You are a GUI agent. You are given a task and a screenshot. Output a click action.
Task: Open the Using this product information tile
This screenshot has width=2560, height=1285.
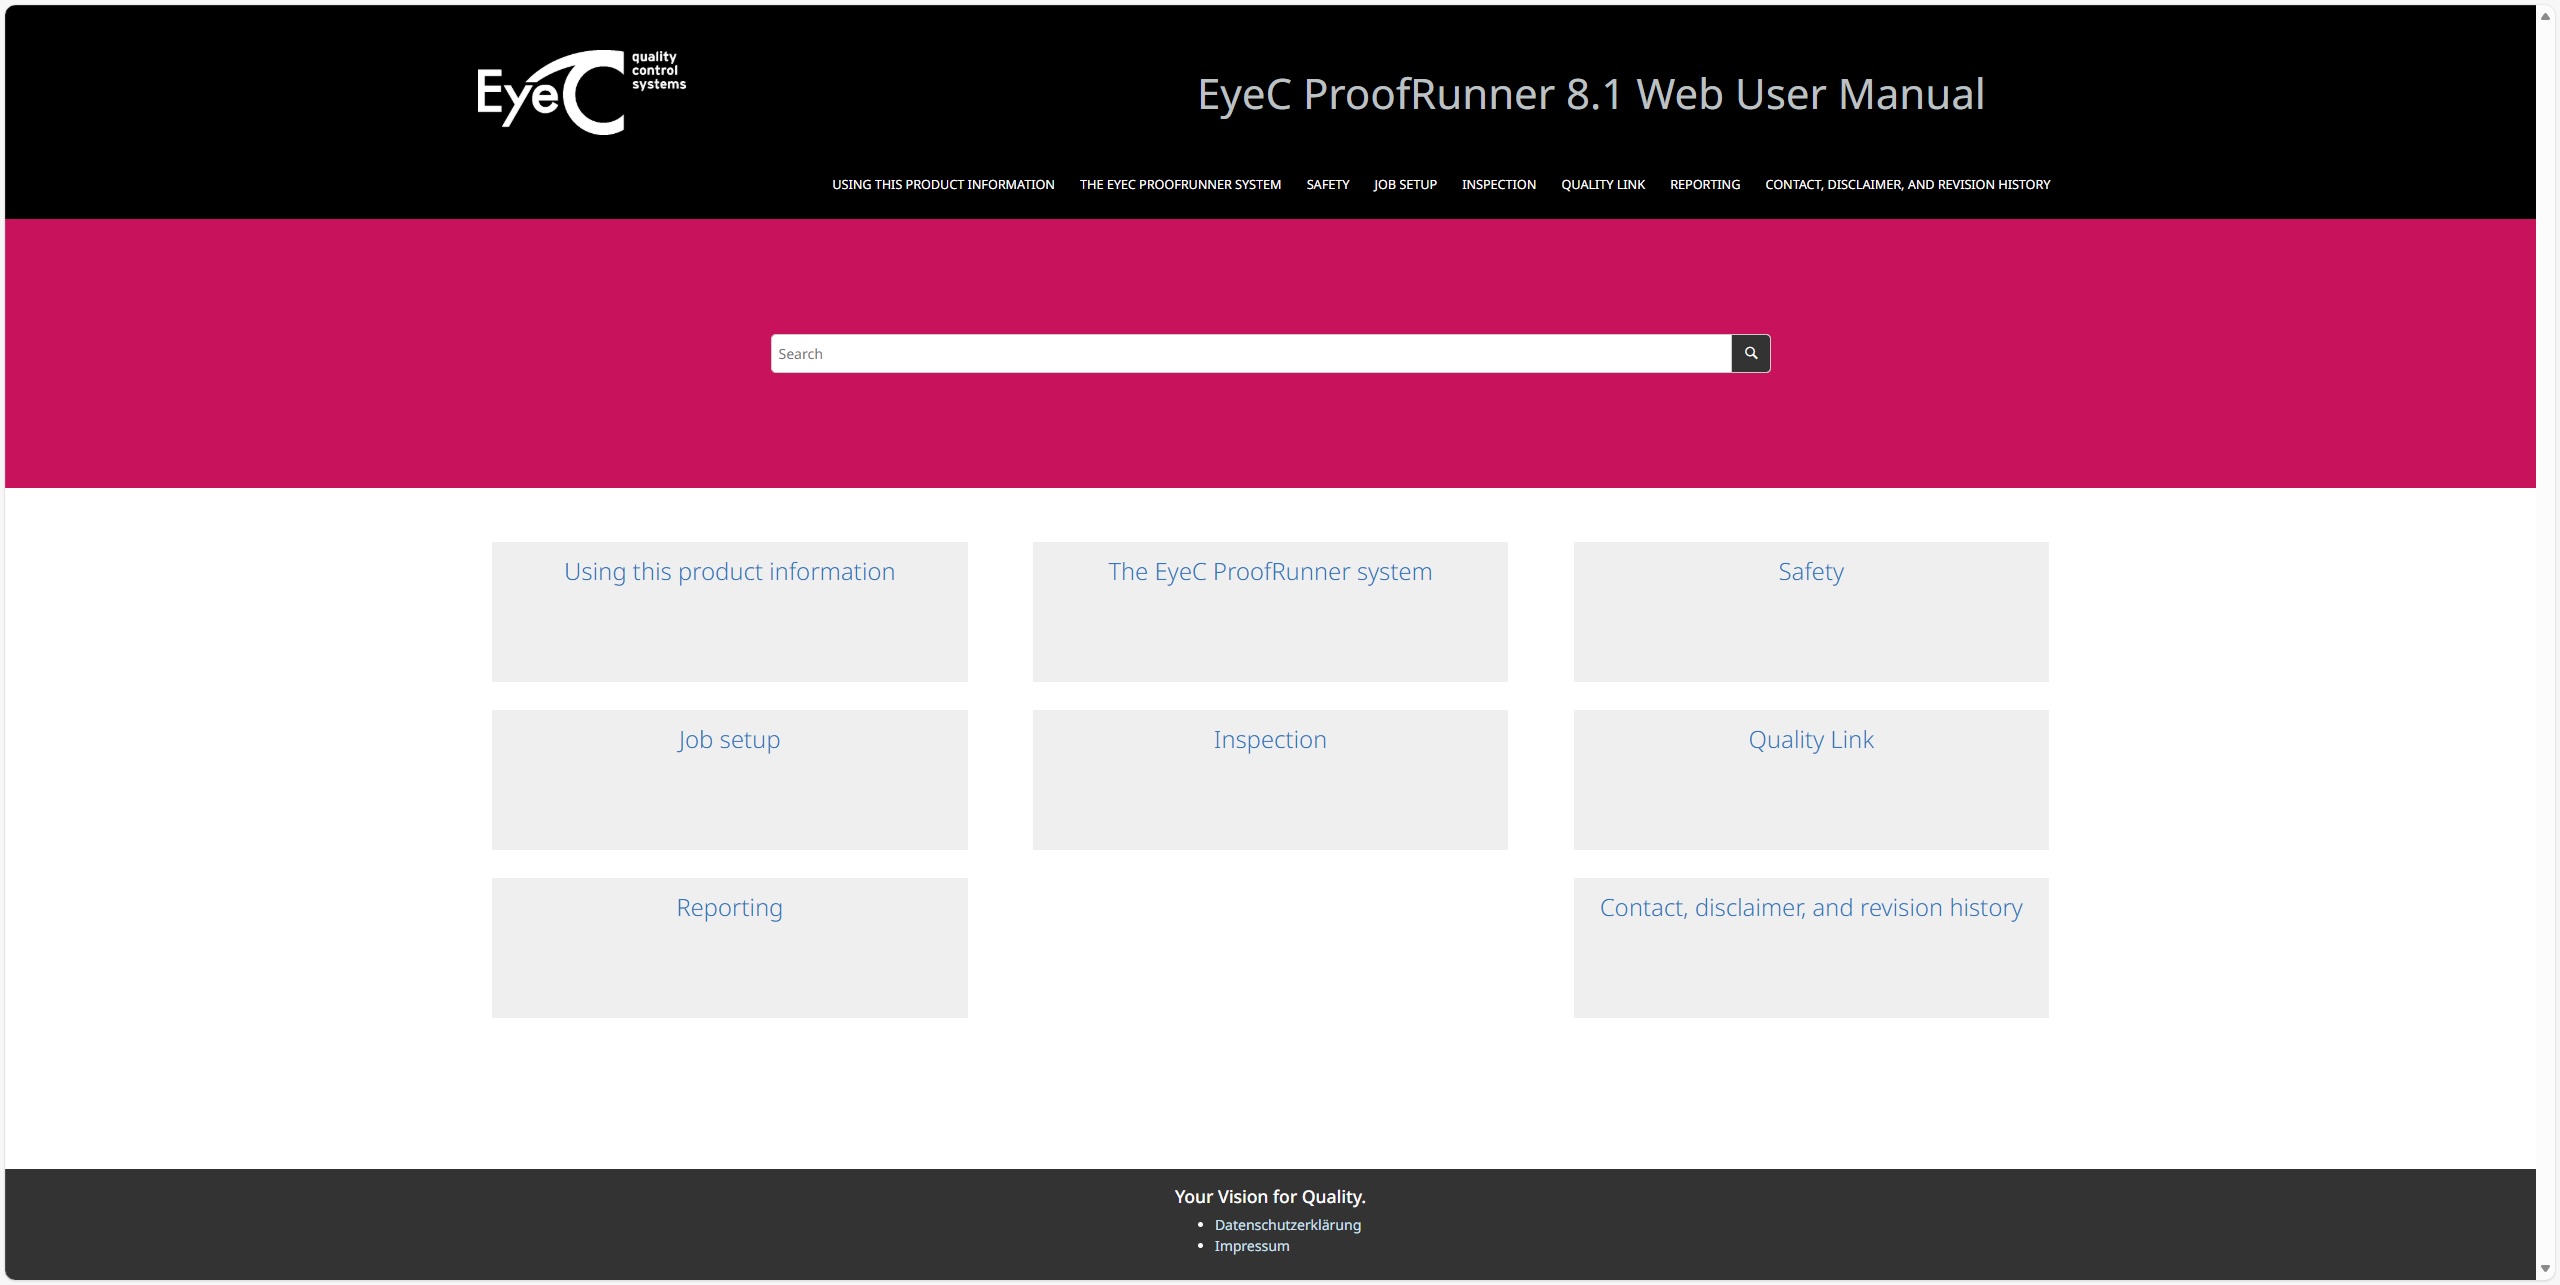(x=729, y=572)
